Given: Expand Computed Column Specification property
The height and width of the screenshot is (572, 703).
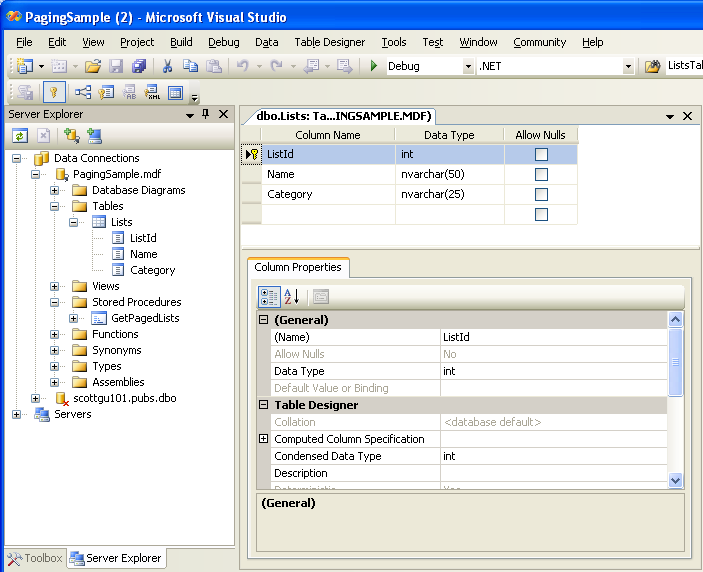Looking at the screenshot, I should point(264,439).
